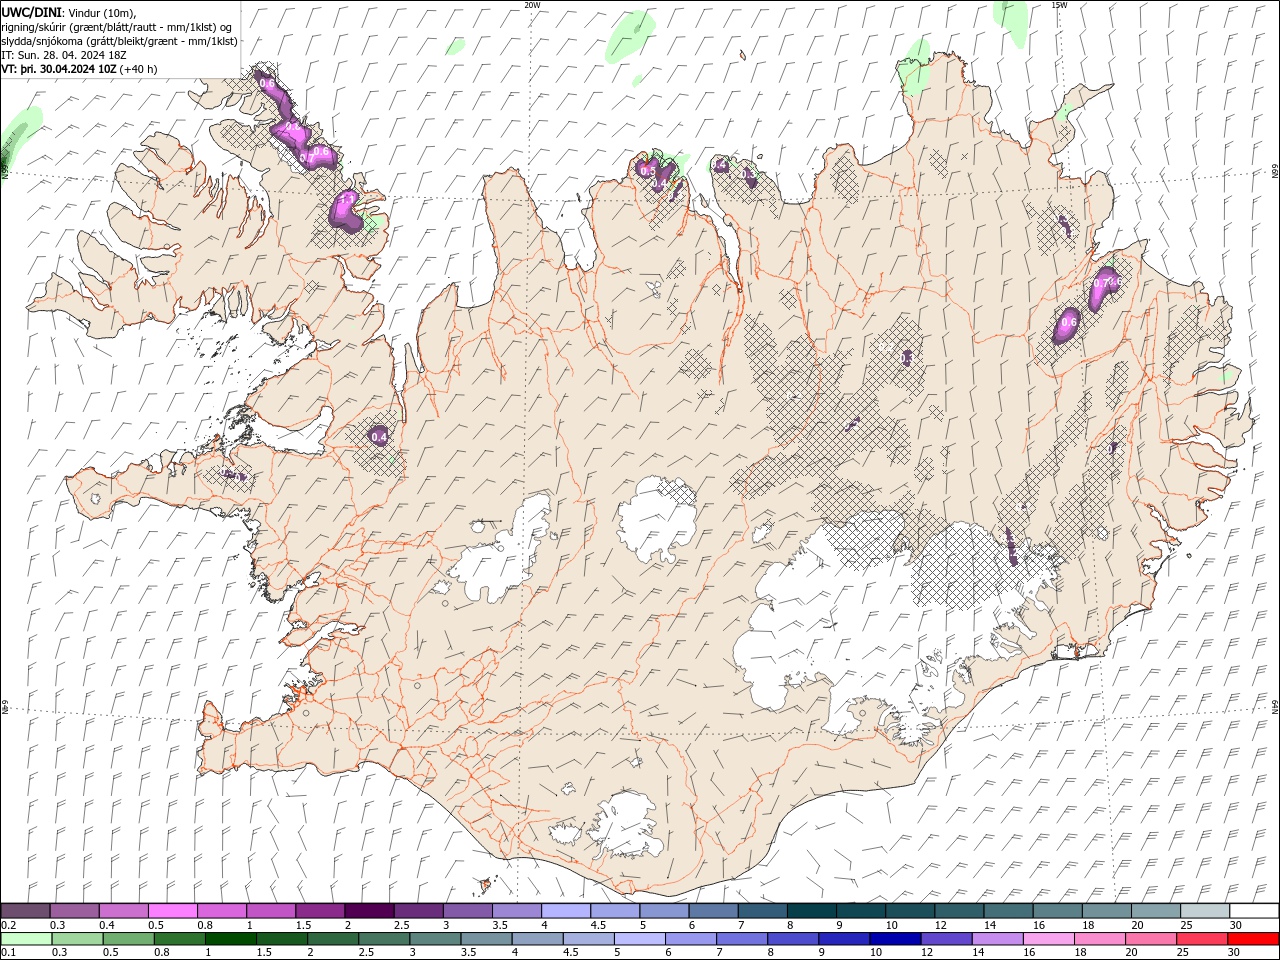This screenshot has width=1280, height=960.
Task: Click the valid time 'VT: þri. 30.04.2024 10Z' text
Action: tap(58, 69)
